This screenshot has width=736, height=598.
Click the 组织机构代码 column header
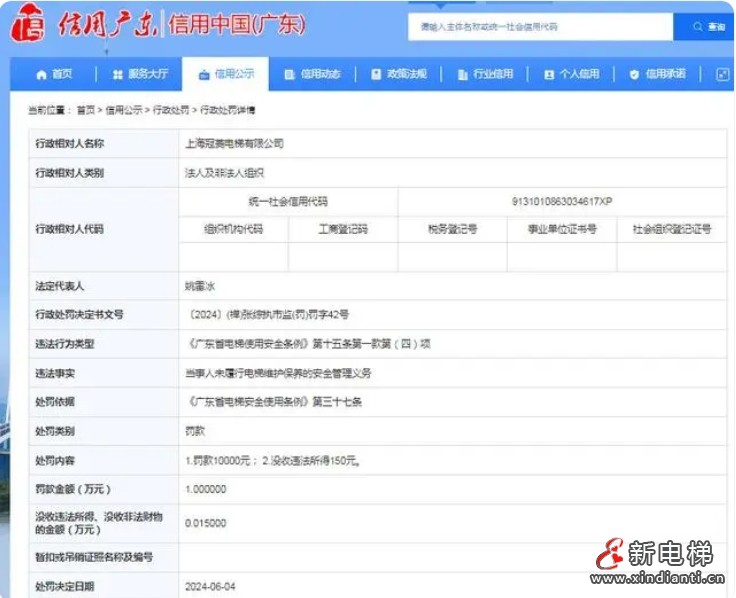(x=233, y=229)
